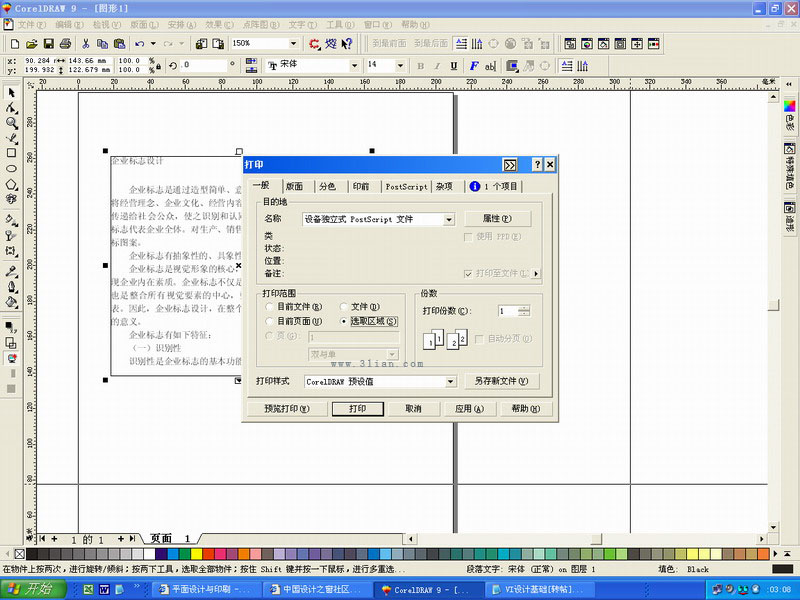Open the font name 宋体 dropdown
This screenshot has width=800, height=600.
(354, 66)
